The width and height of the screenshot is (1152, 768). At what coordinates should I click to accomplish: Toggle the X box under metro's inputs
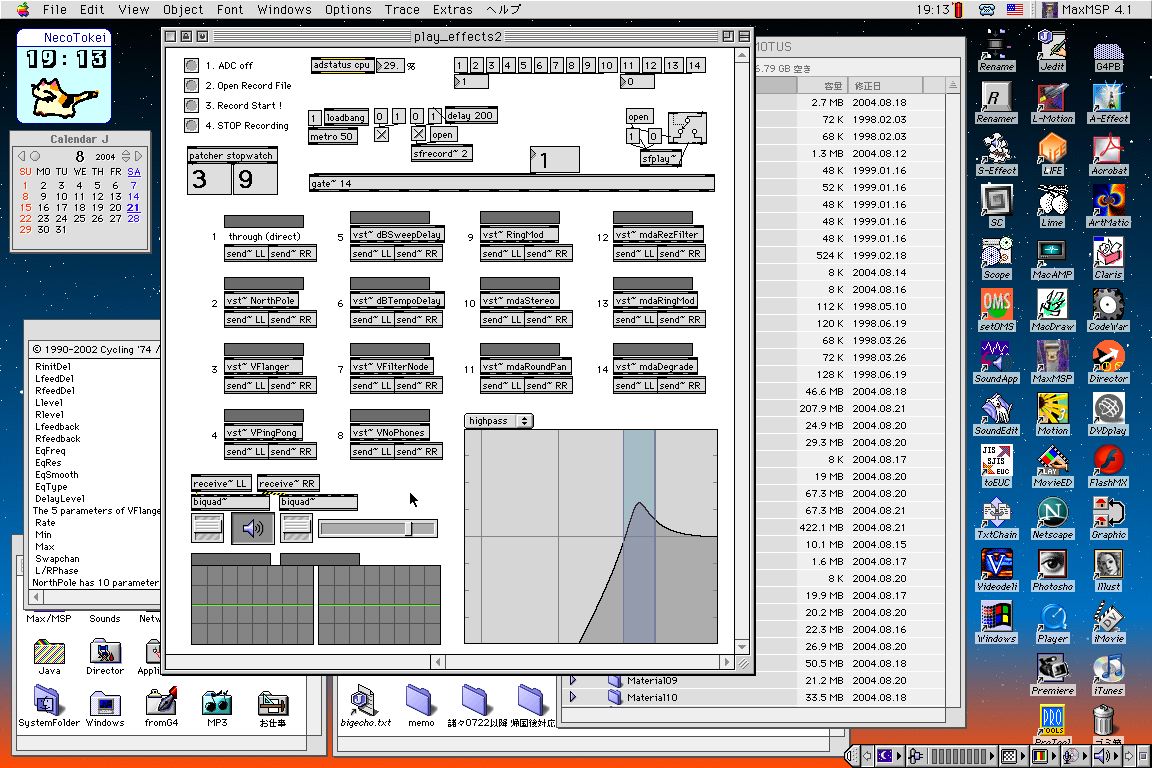[381, 134]
